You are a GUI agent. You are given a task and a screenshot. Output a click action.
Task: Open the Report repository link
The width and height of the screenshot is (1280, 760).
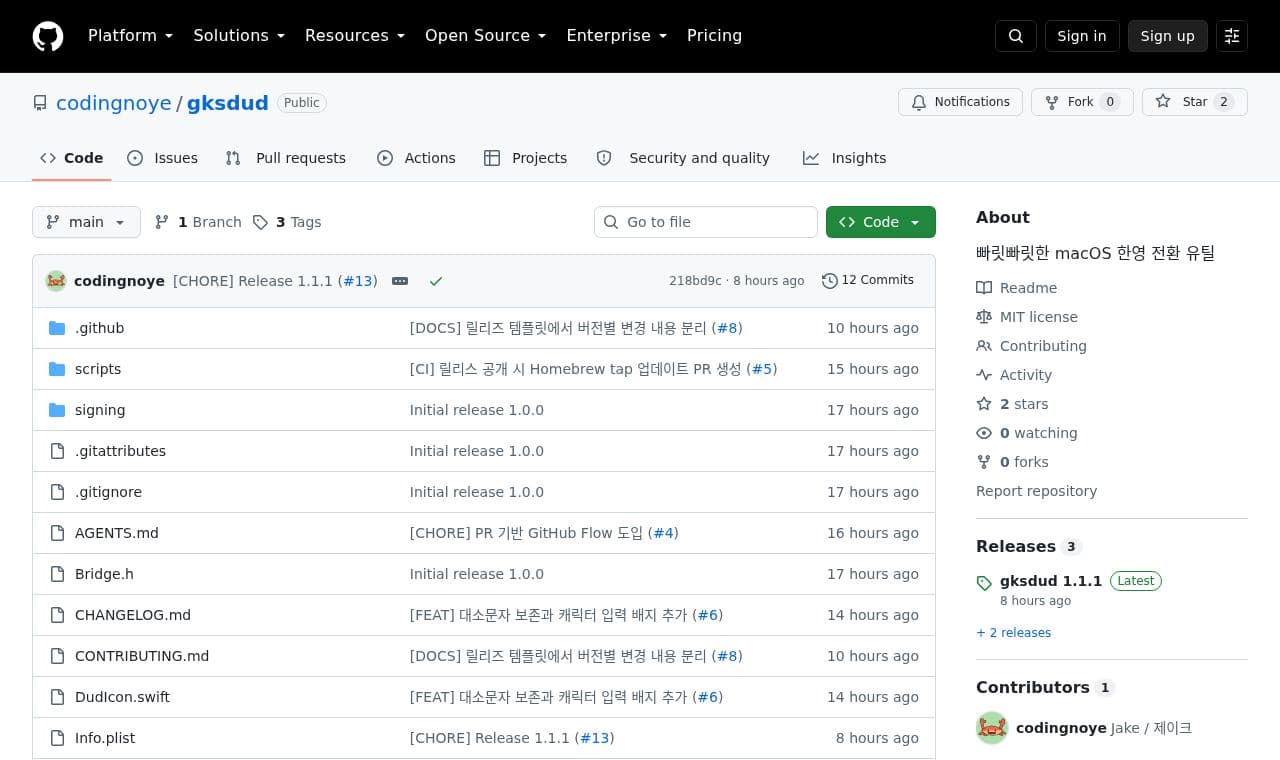click(x=1036, y=491)
